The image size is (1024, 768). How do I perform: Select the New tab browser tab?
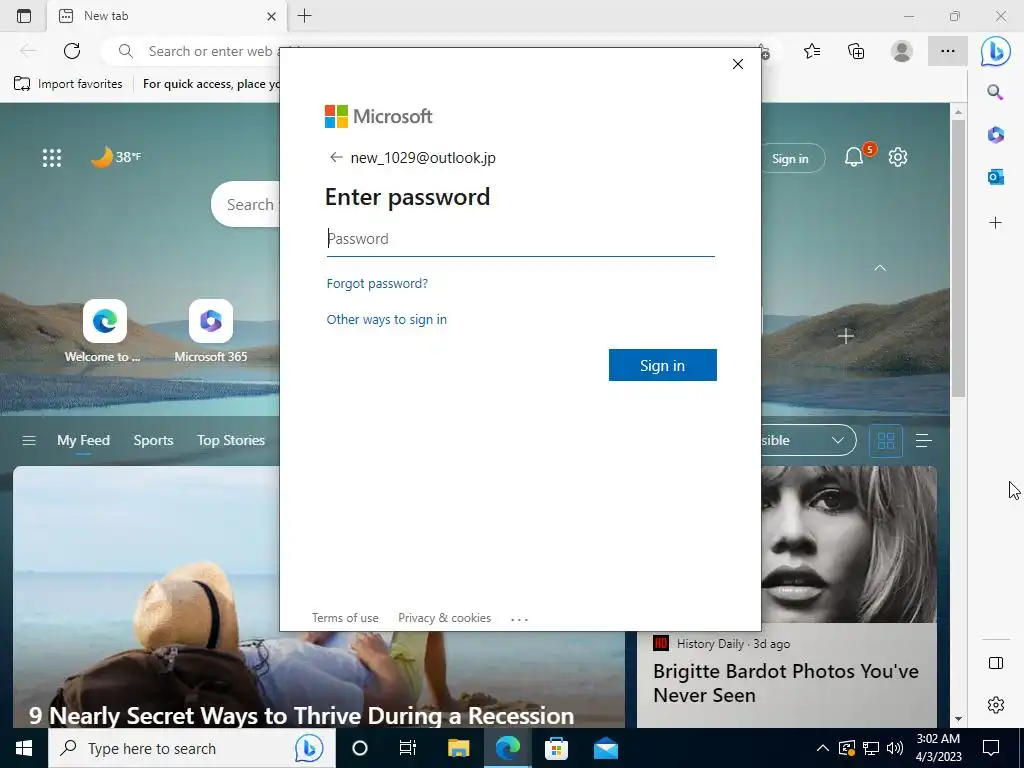click(x=167, y=16)
